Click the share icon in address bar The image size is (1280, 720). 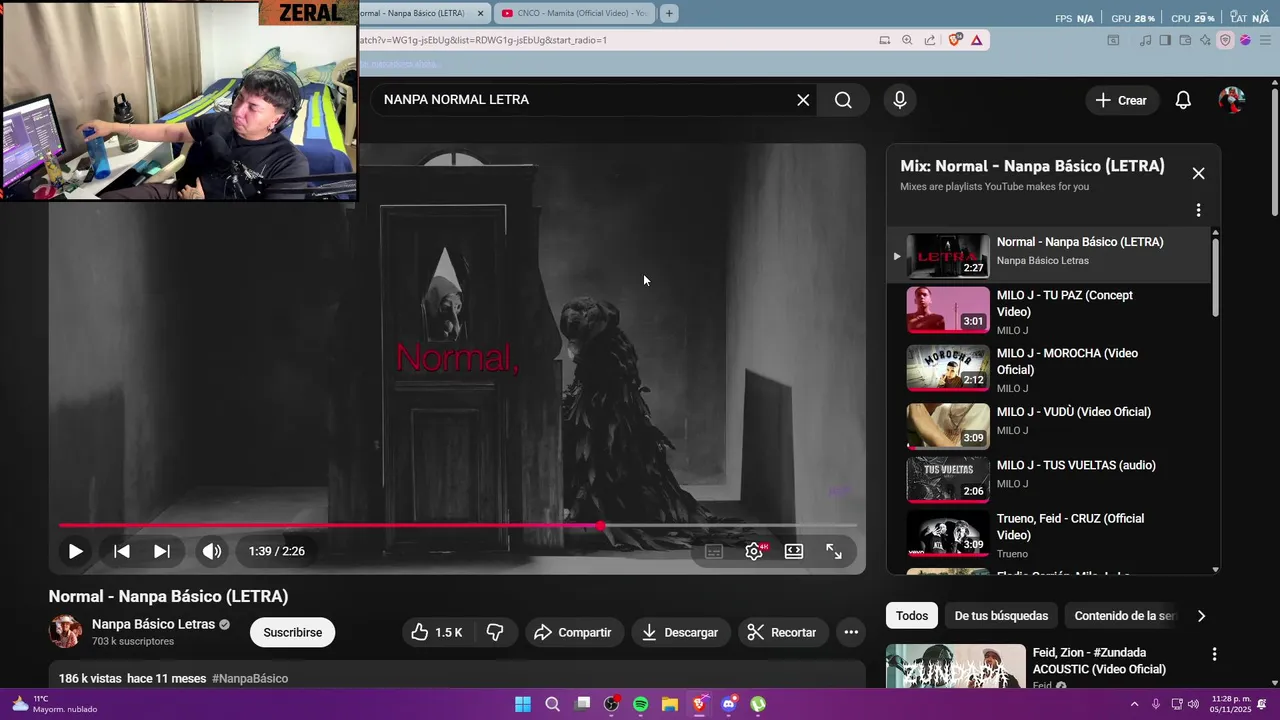tap(930, 40)
